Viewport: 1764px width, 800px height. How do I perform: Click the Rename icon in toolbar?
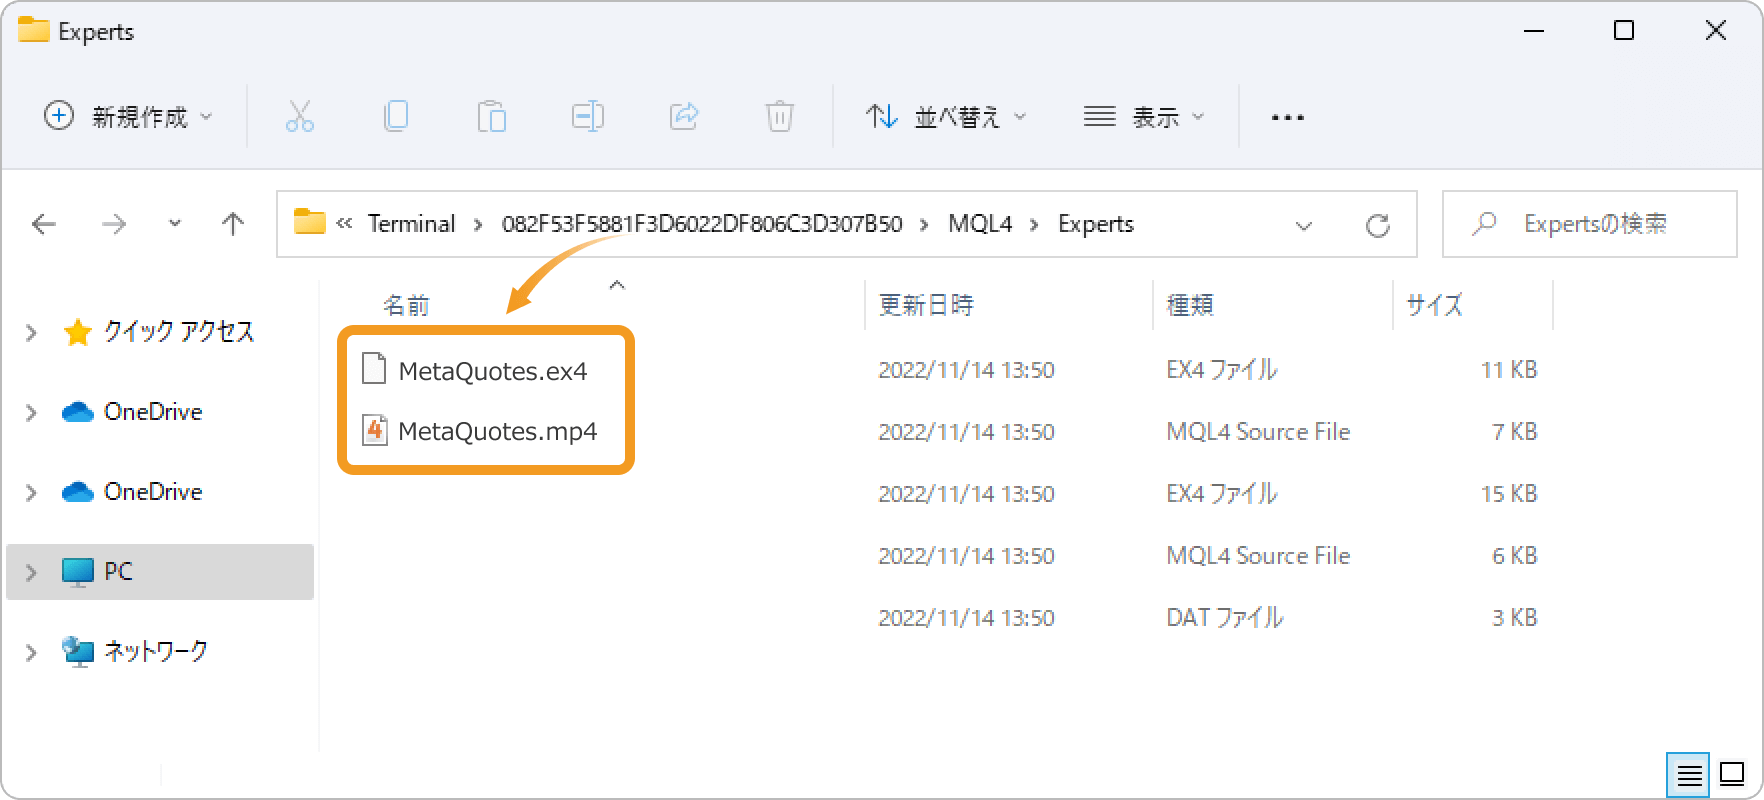[x=588, y=117]
